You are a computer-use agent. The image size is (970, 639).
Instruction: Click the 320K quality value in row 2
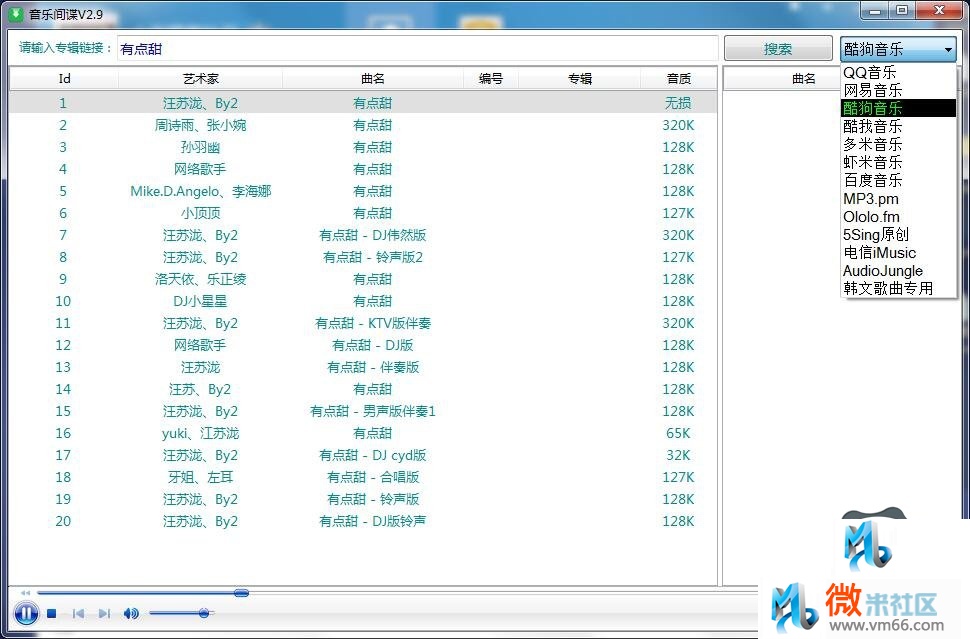(678, 126)
